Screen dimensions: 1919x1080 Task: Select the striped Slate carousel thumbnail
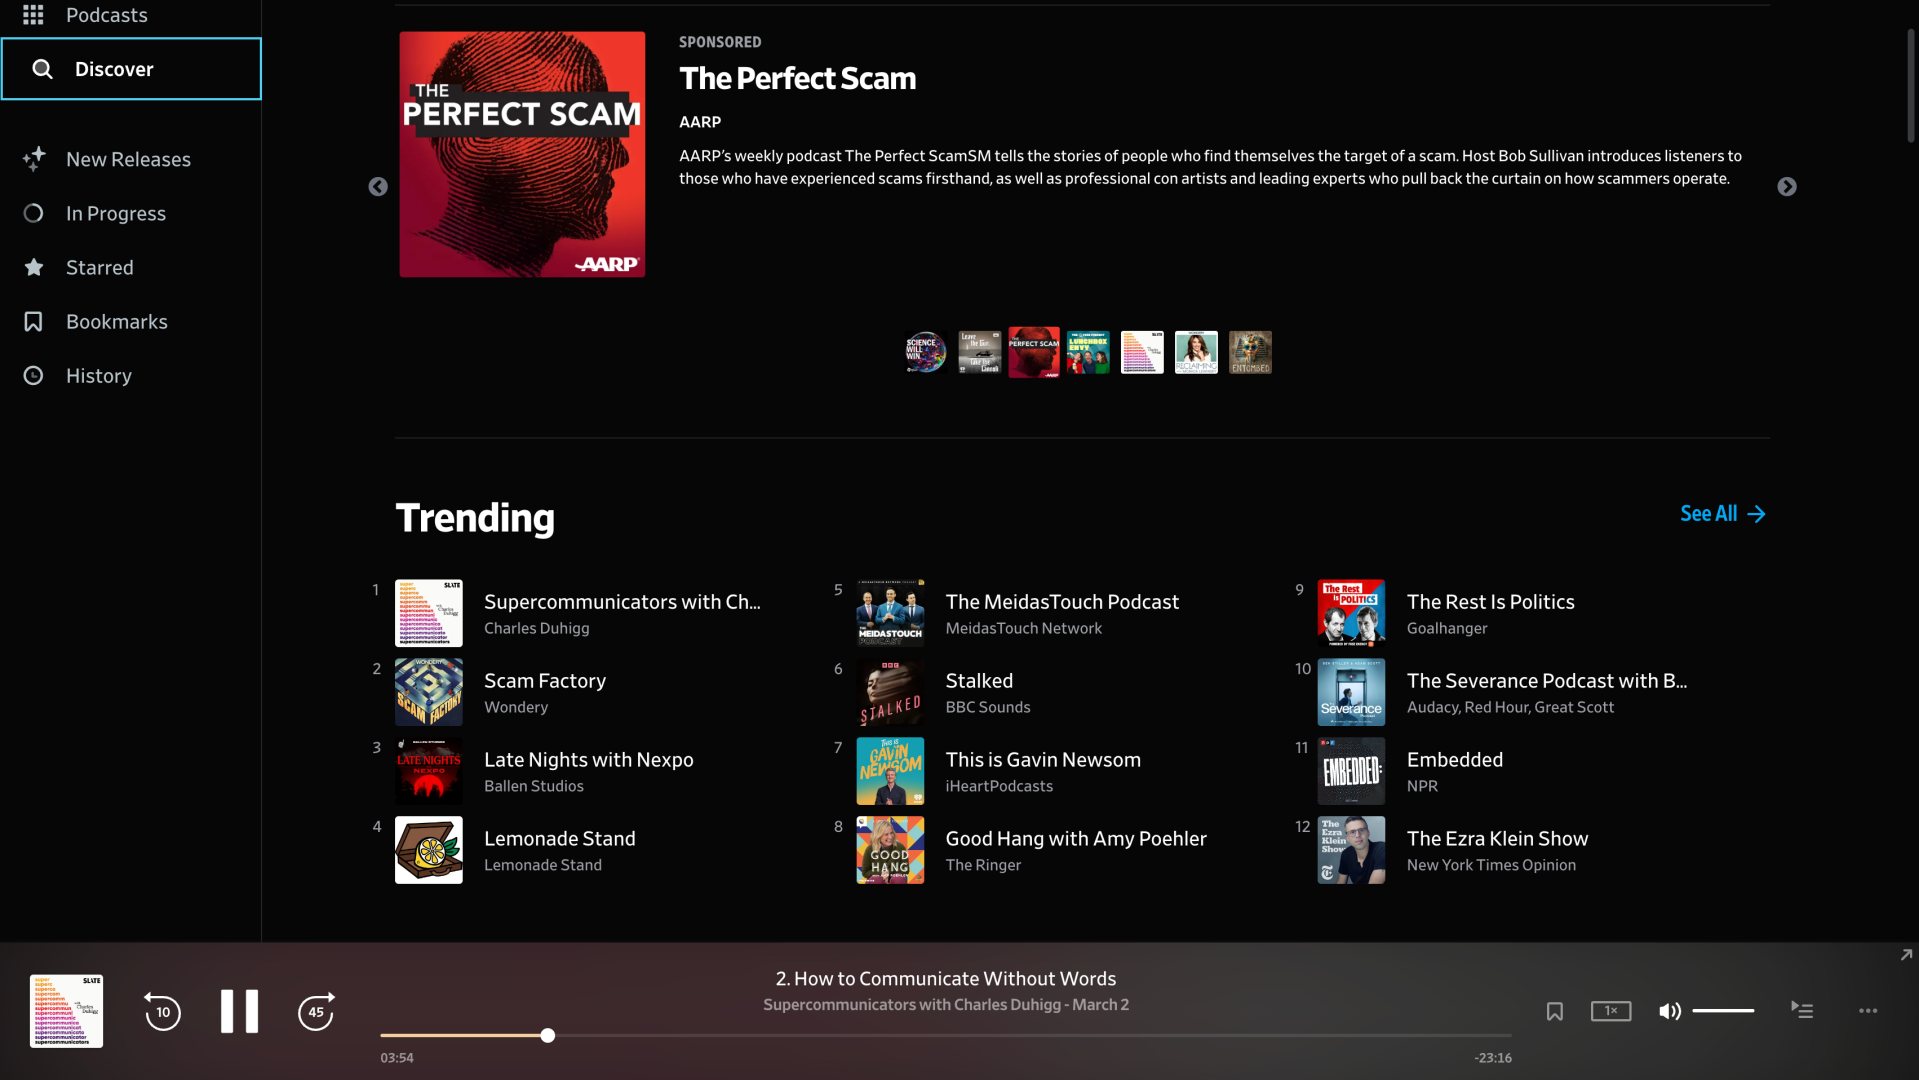(x=1142, y=352)
